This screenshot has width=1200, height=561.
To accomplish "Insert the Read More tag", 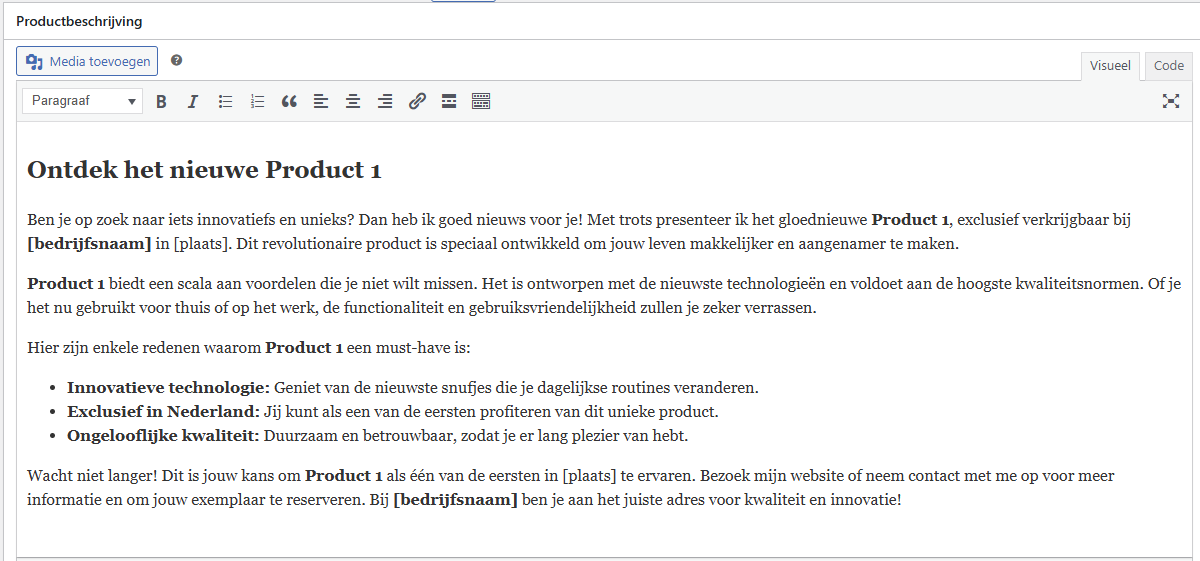I will (x=449, y=101).
